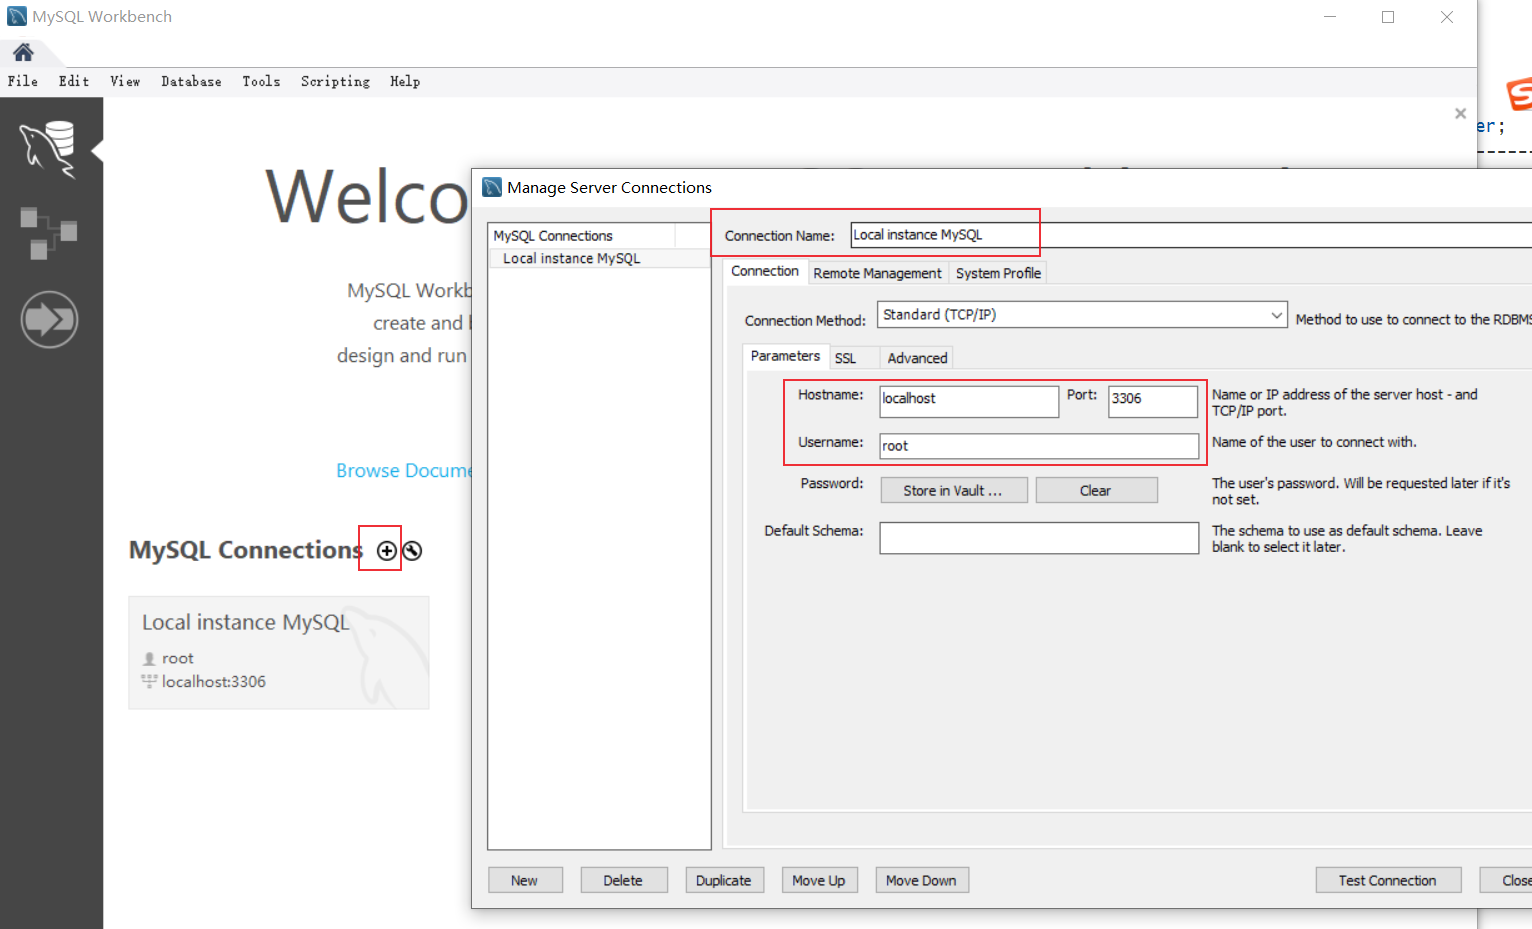The image size is (1532, 929).
Task: Click the MySQL Workbench title bar icon
Action: pyautogui.click(x=17, y=16)
